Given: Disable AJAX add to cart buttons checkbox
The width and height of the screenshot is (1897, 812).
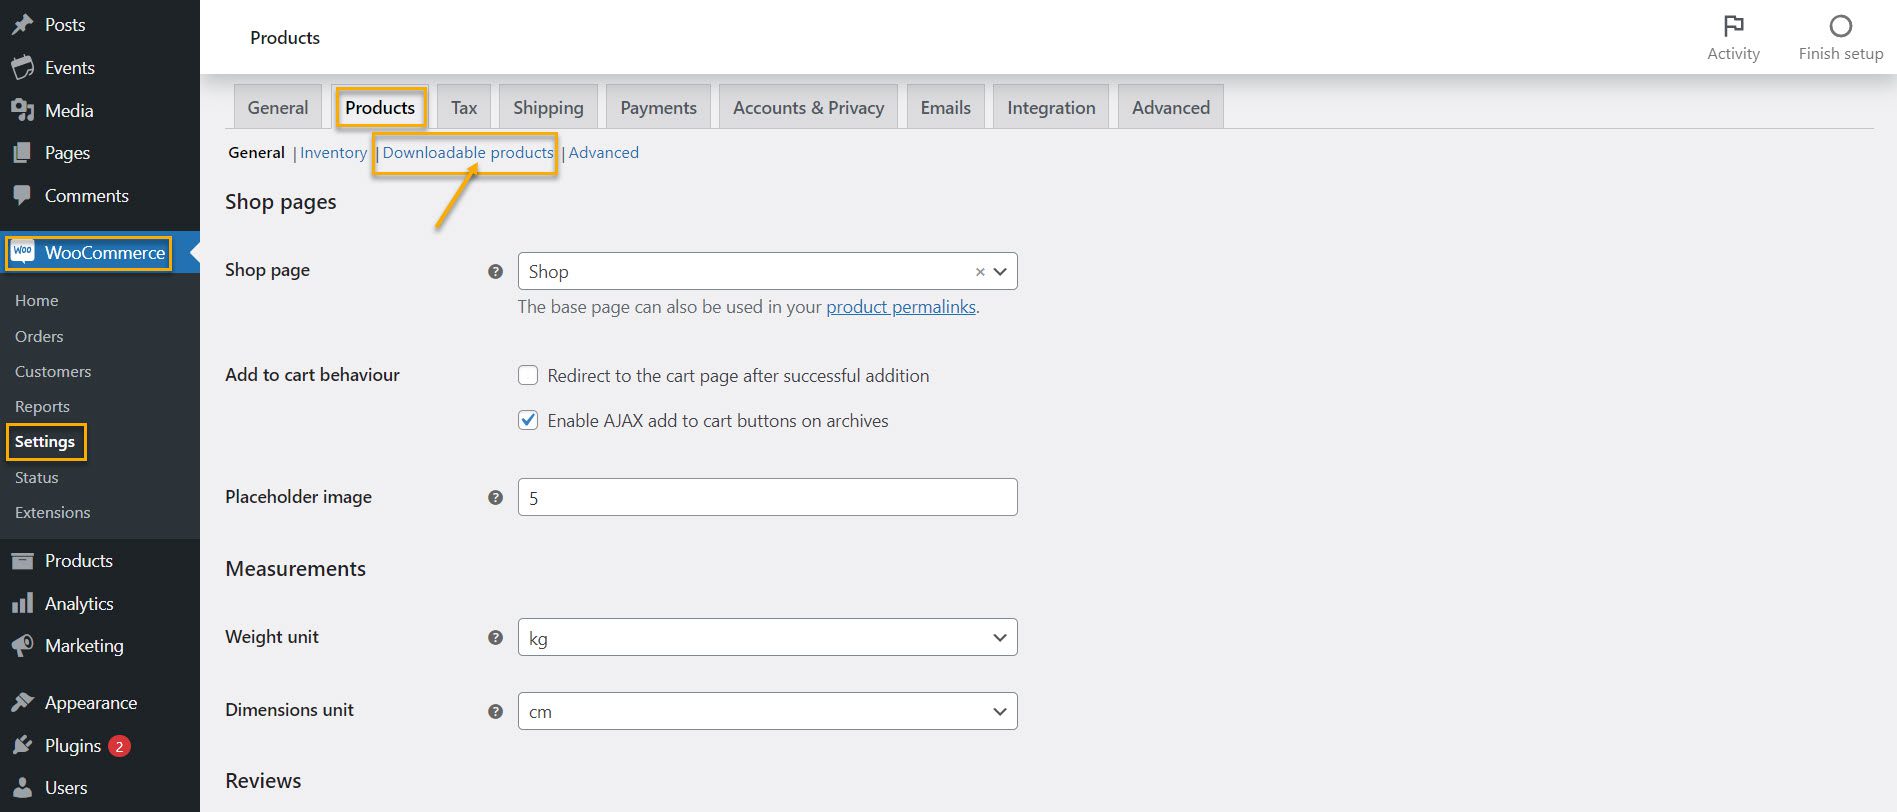Looking at the screenshot, I should click(x=528, y=420).
